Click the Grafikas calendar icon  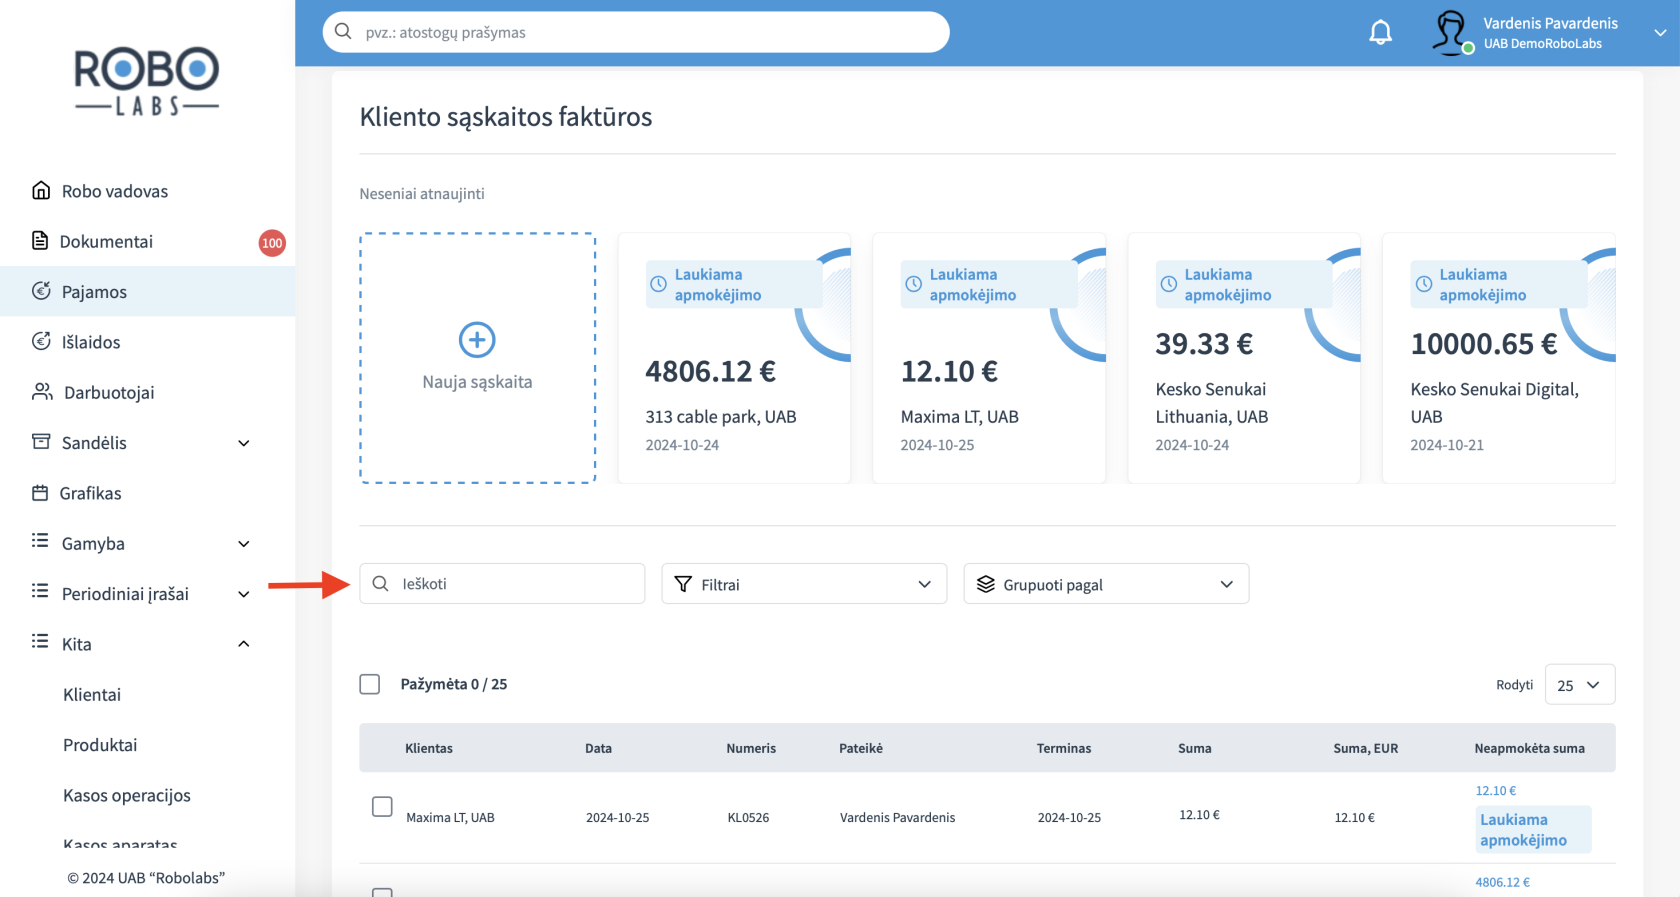click(40, 492)
